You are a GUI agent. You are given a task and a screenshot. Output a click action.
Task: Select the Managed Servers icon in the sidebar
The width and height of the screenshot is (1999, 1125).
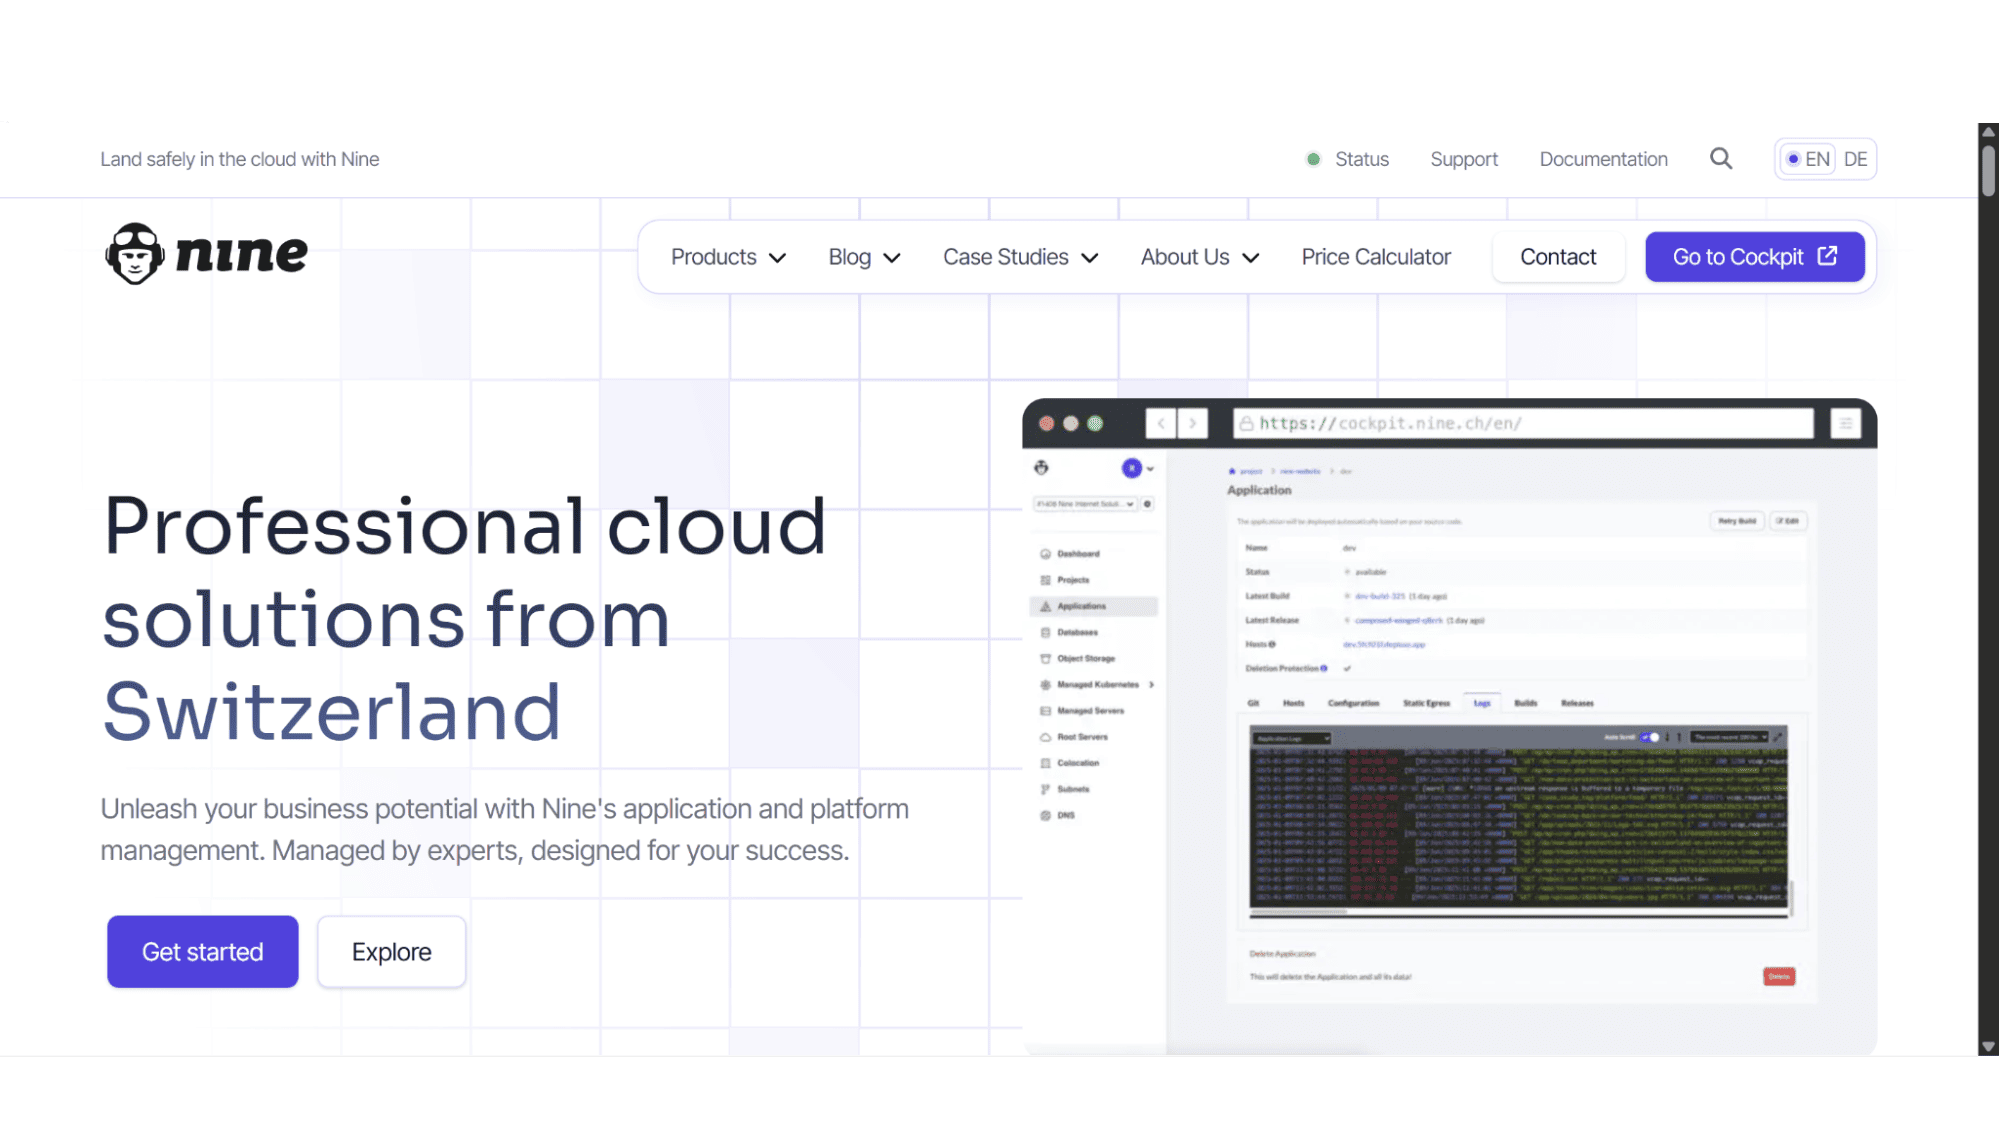click(x=1045, y=711)
